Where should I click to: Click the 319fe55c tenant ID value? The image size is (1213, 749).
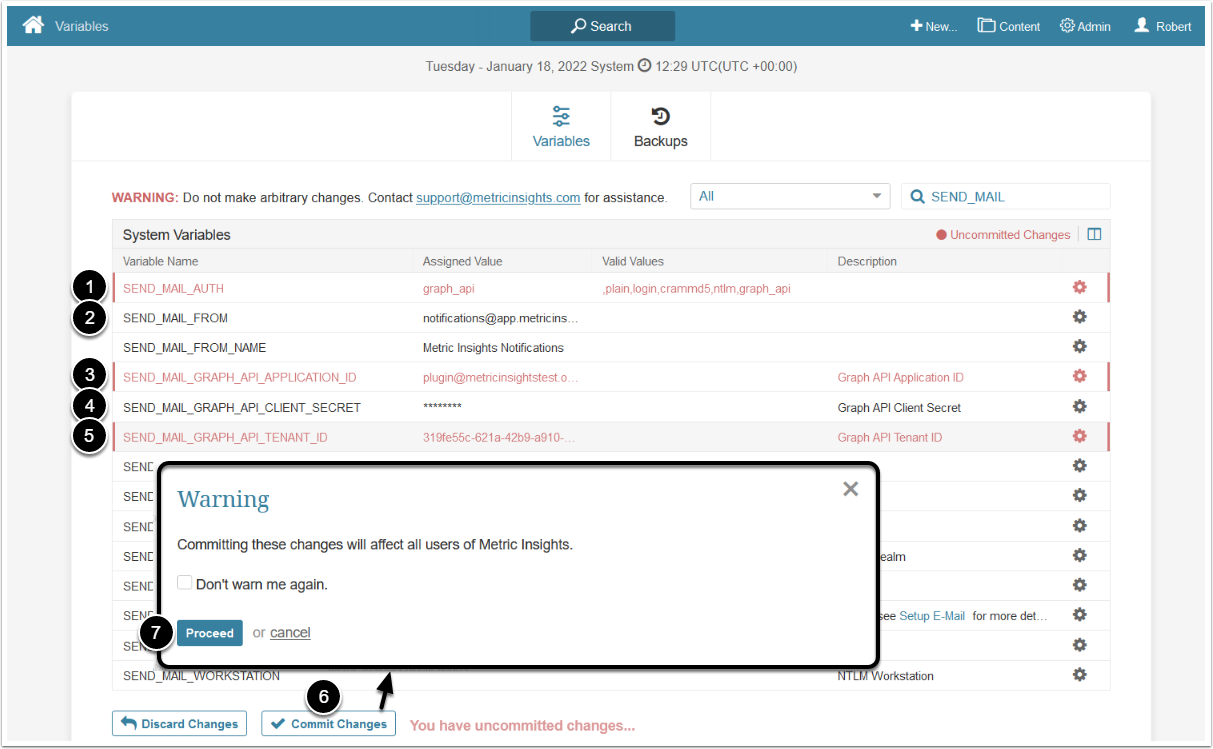click(x=499, y=438)
